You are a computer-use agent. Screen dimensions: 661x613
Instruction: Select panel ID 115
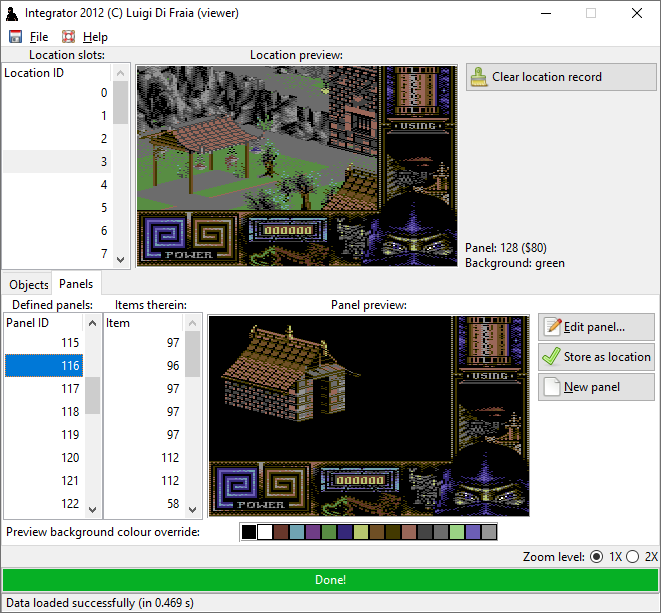[44, 342]
